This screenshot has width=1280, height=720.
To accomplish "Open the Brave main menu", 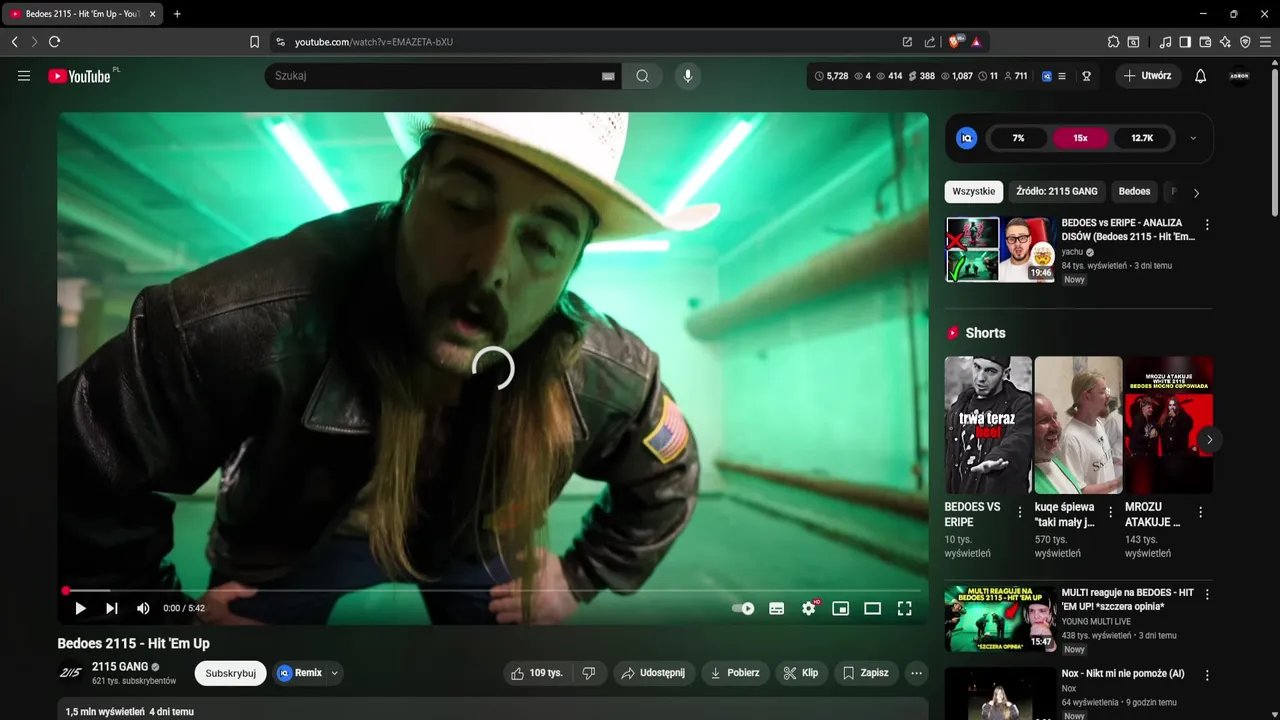I will (x=1265, y=42).
